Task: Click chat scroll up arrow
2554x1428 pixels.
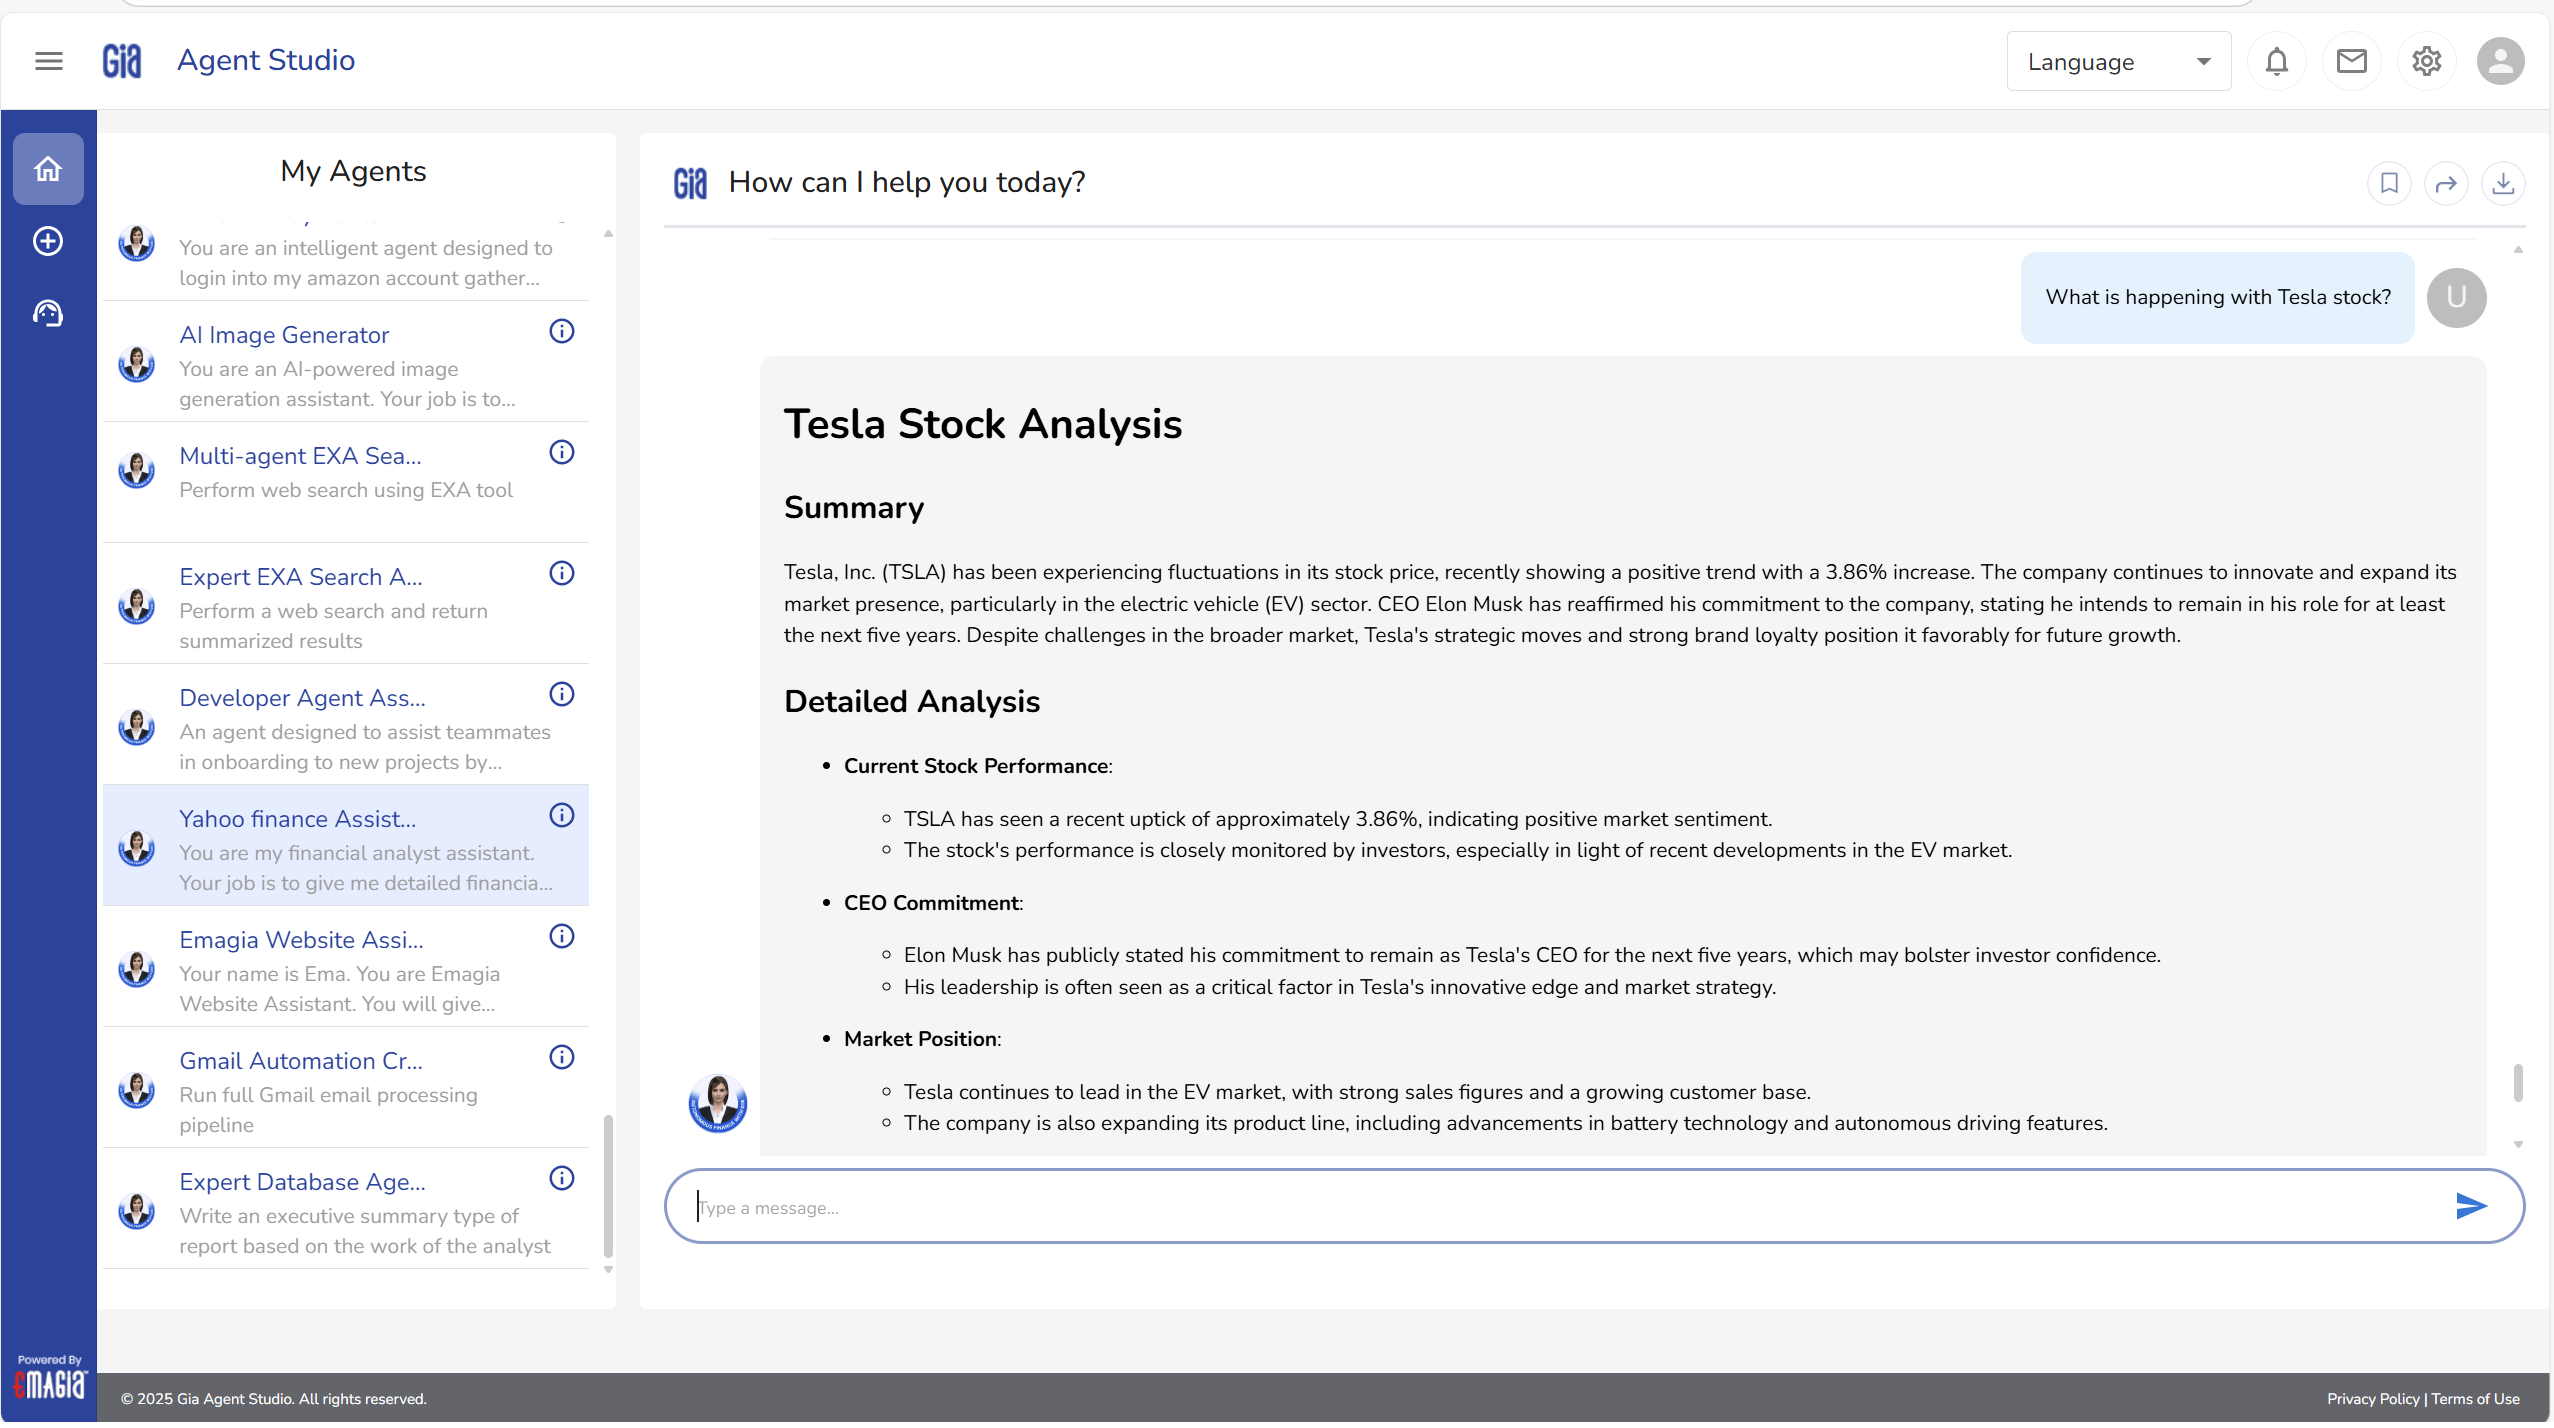Action: coord(2518,250)
